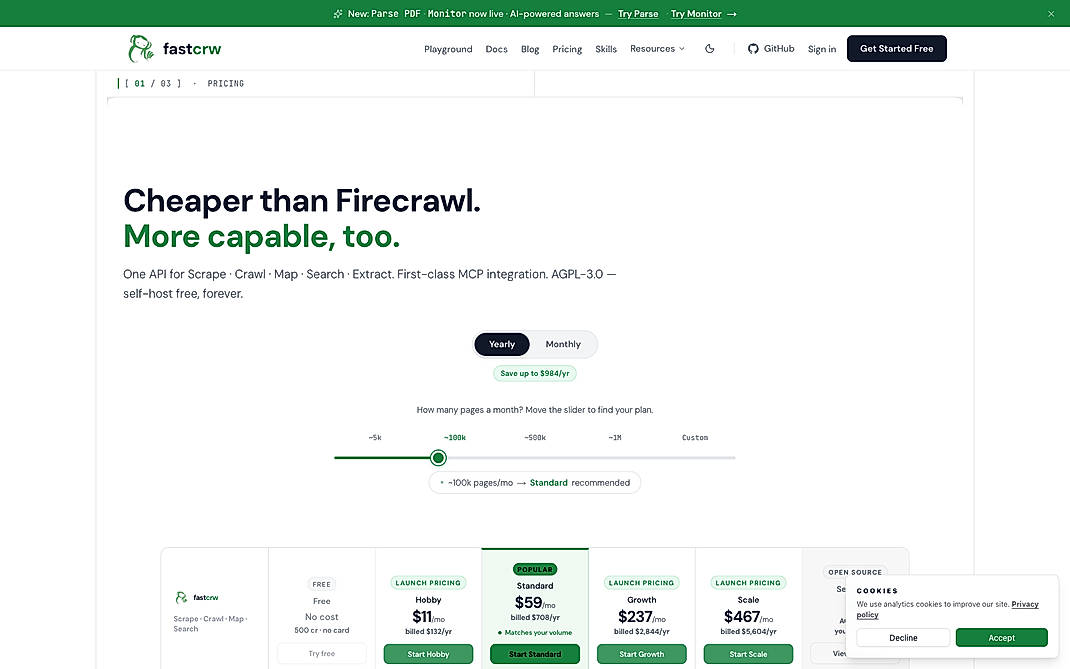1070x669 pixels.
Task: Switch billing to Yearly
Action: (502, 344)
